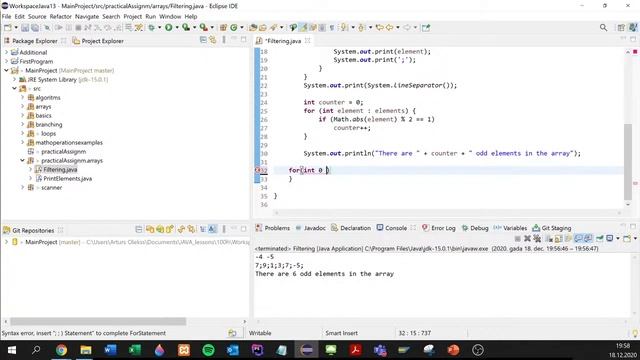
Task: Toggle Link with Editor in Git Repositories
Action: pos(191,229)
